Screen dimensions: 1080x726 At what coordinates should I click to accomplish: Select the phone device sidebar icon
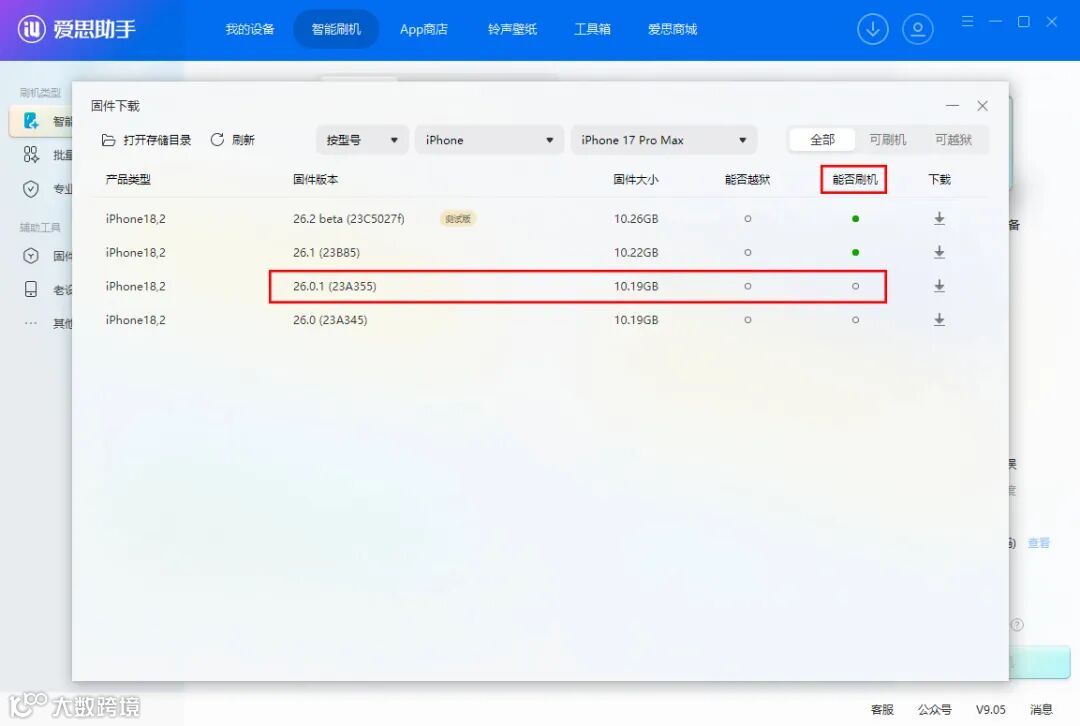click(x=31, y=289)
